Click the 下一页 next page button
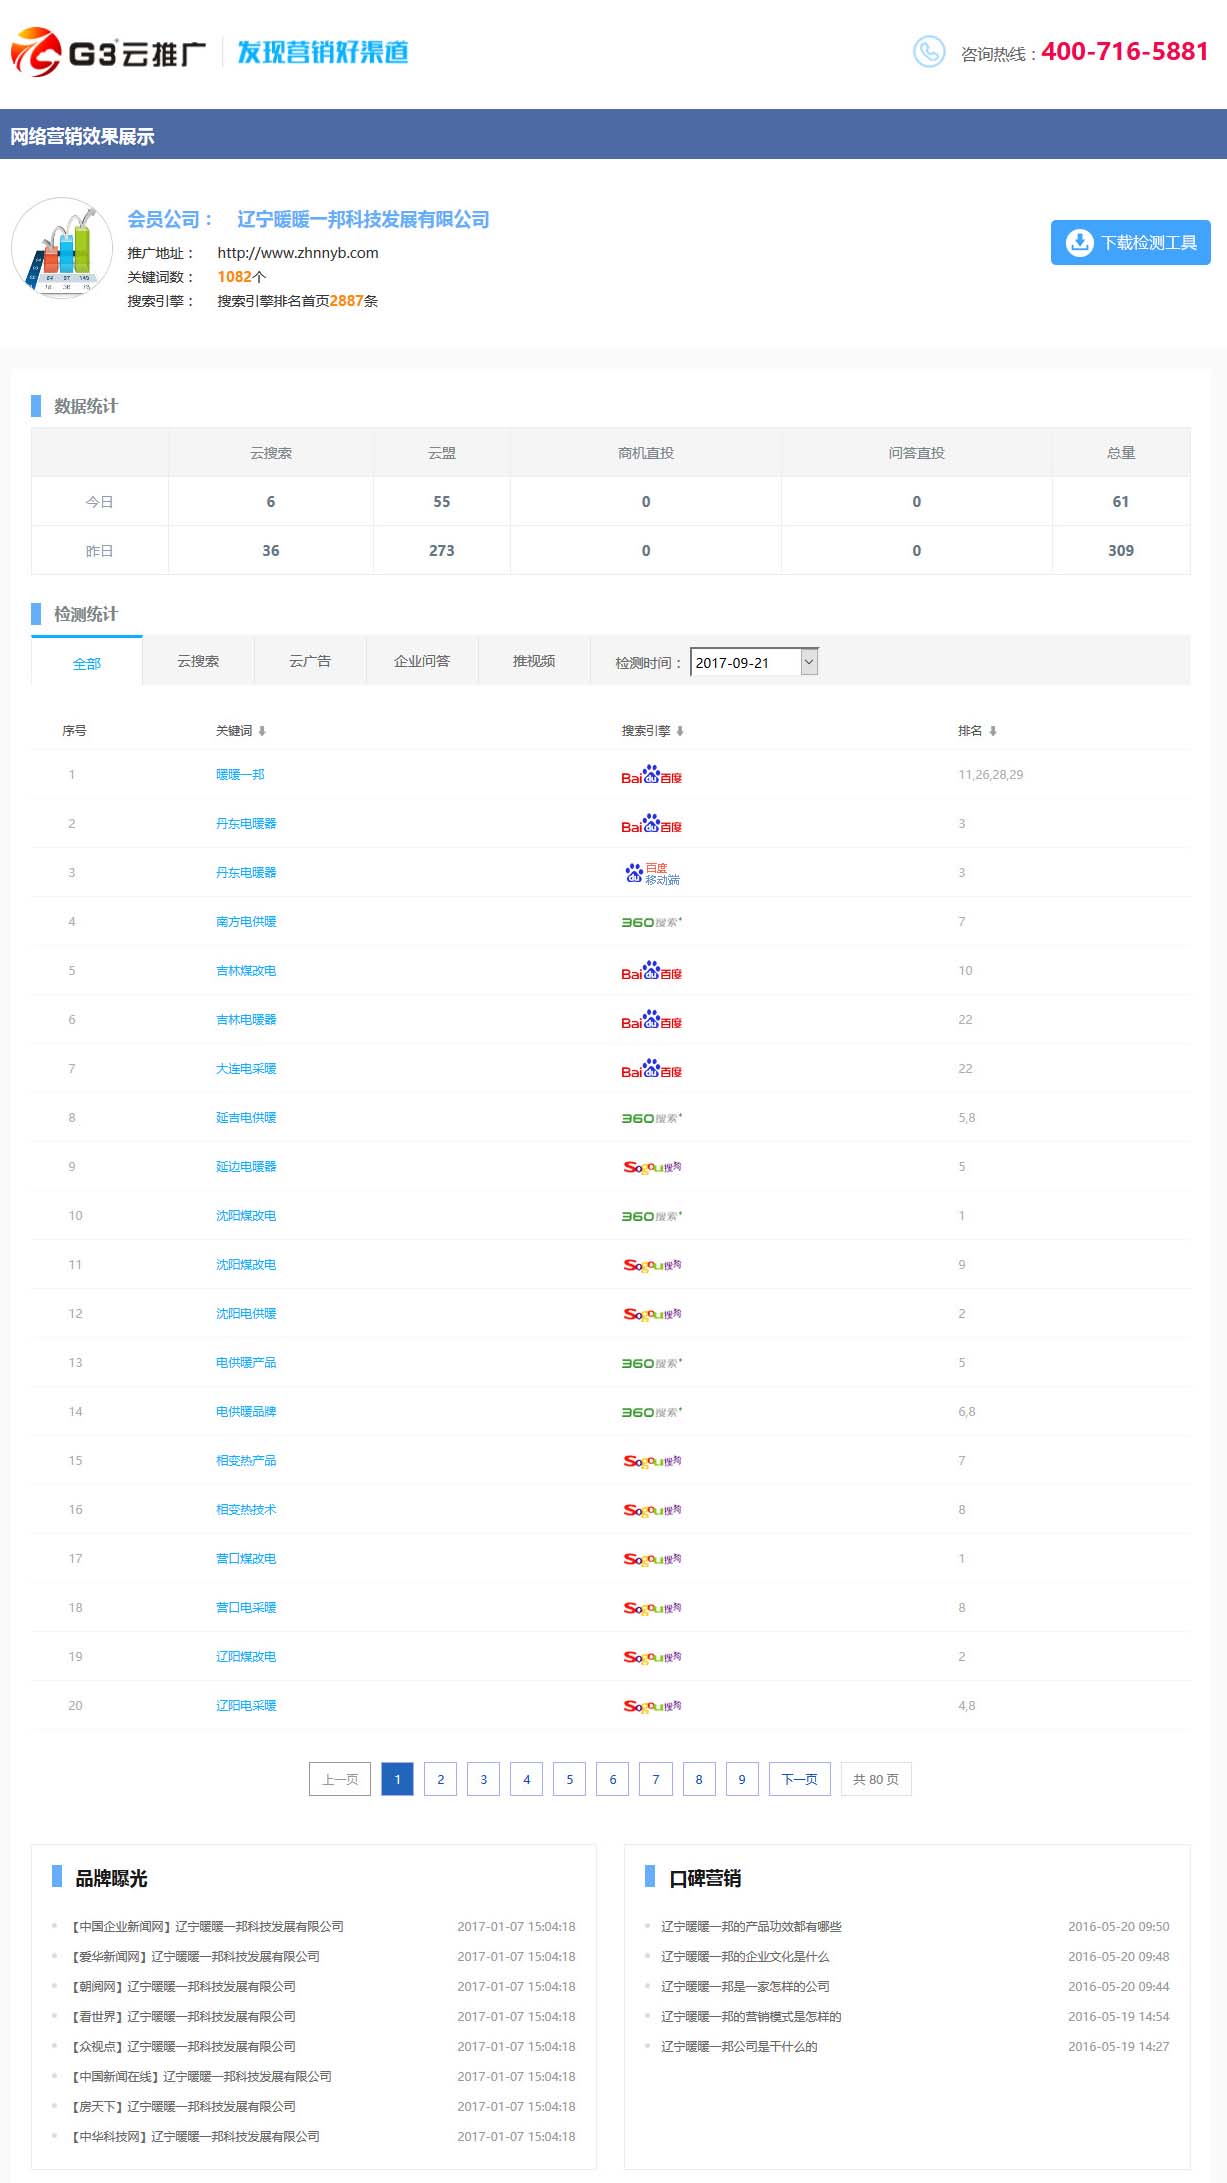The width and height of the screenshot is (1227, 2183). click(799, 1779)
